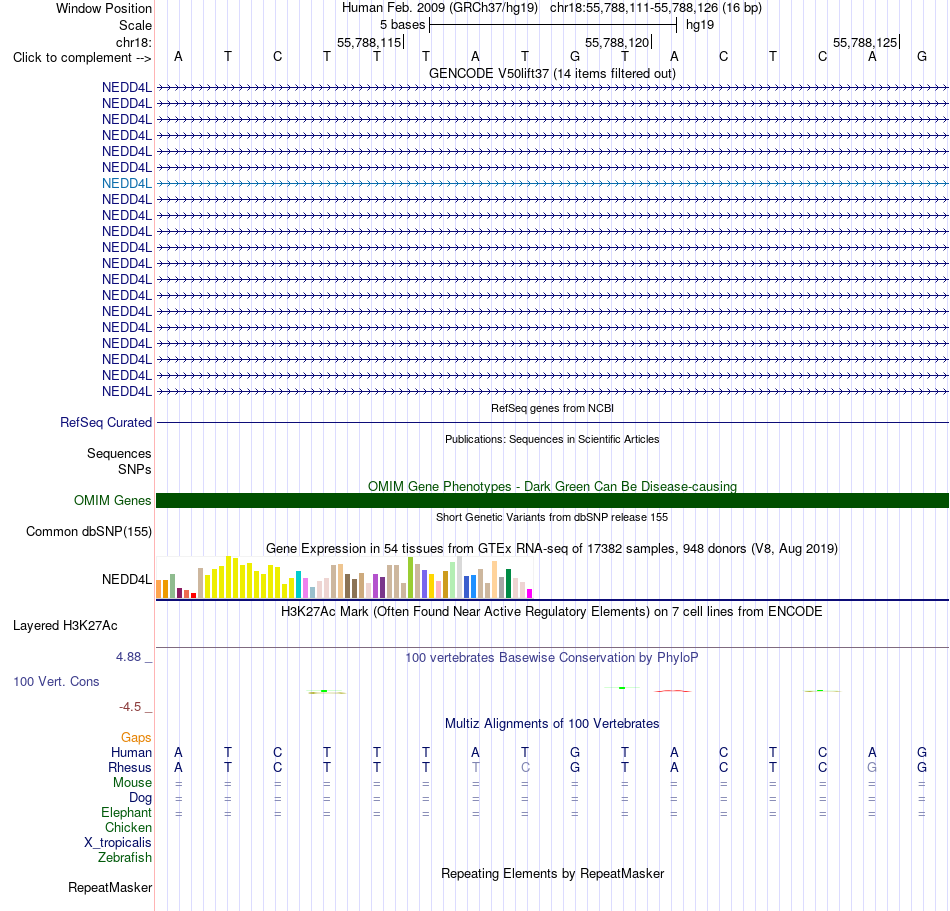This screenshot has height=911, width=950.
Task: Click the red negative PhyloP conservation bar
Action: pos(673,691)
